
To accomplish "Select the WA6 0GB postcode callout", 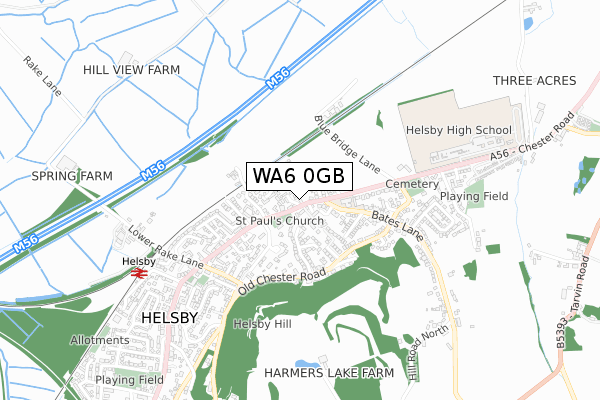I will click(299, 177).
